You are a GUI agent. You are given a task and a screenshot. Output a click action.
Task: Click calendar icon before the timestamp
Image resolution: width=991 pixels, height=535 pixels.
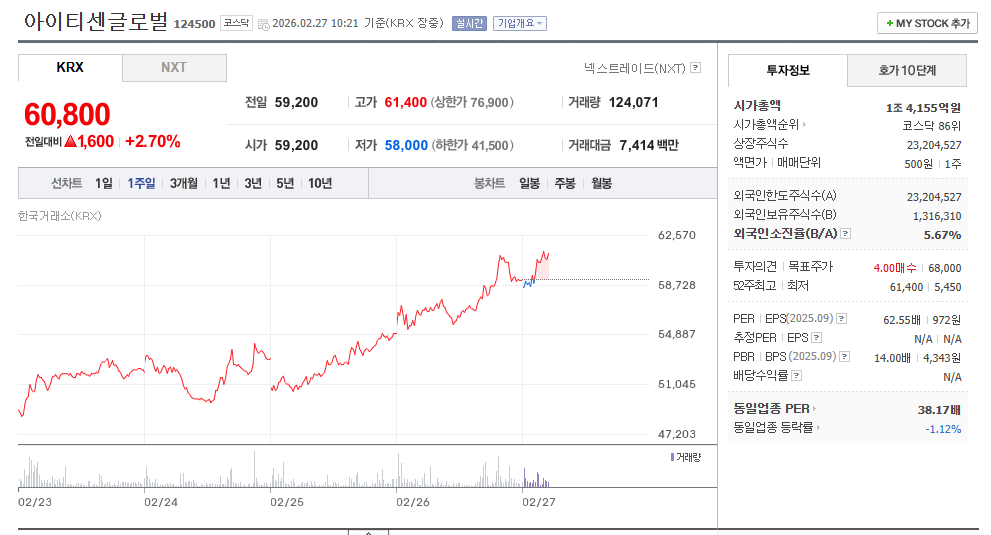pos(264,24)
